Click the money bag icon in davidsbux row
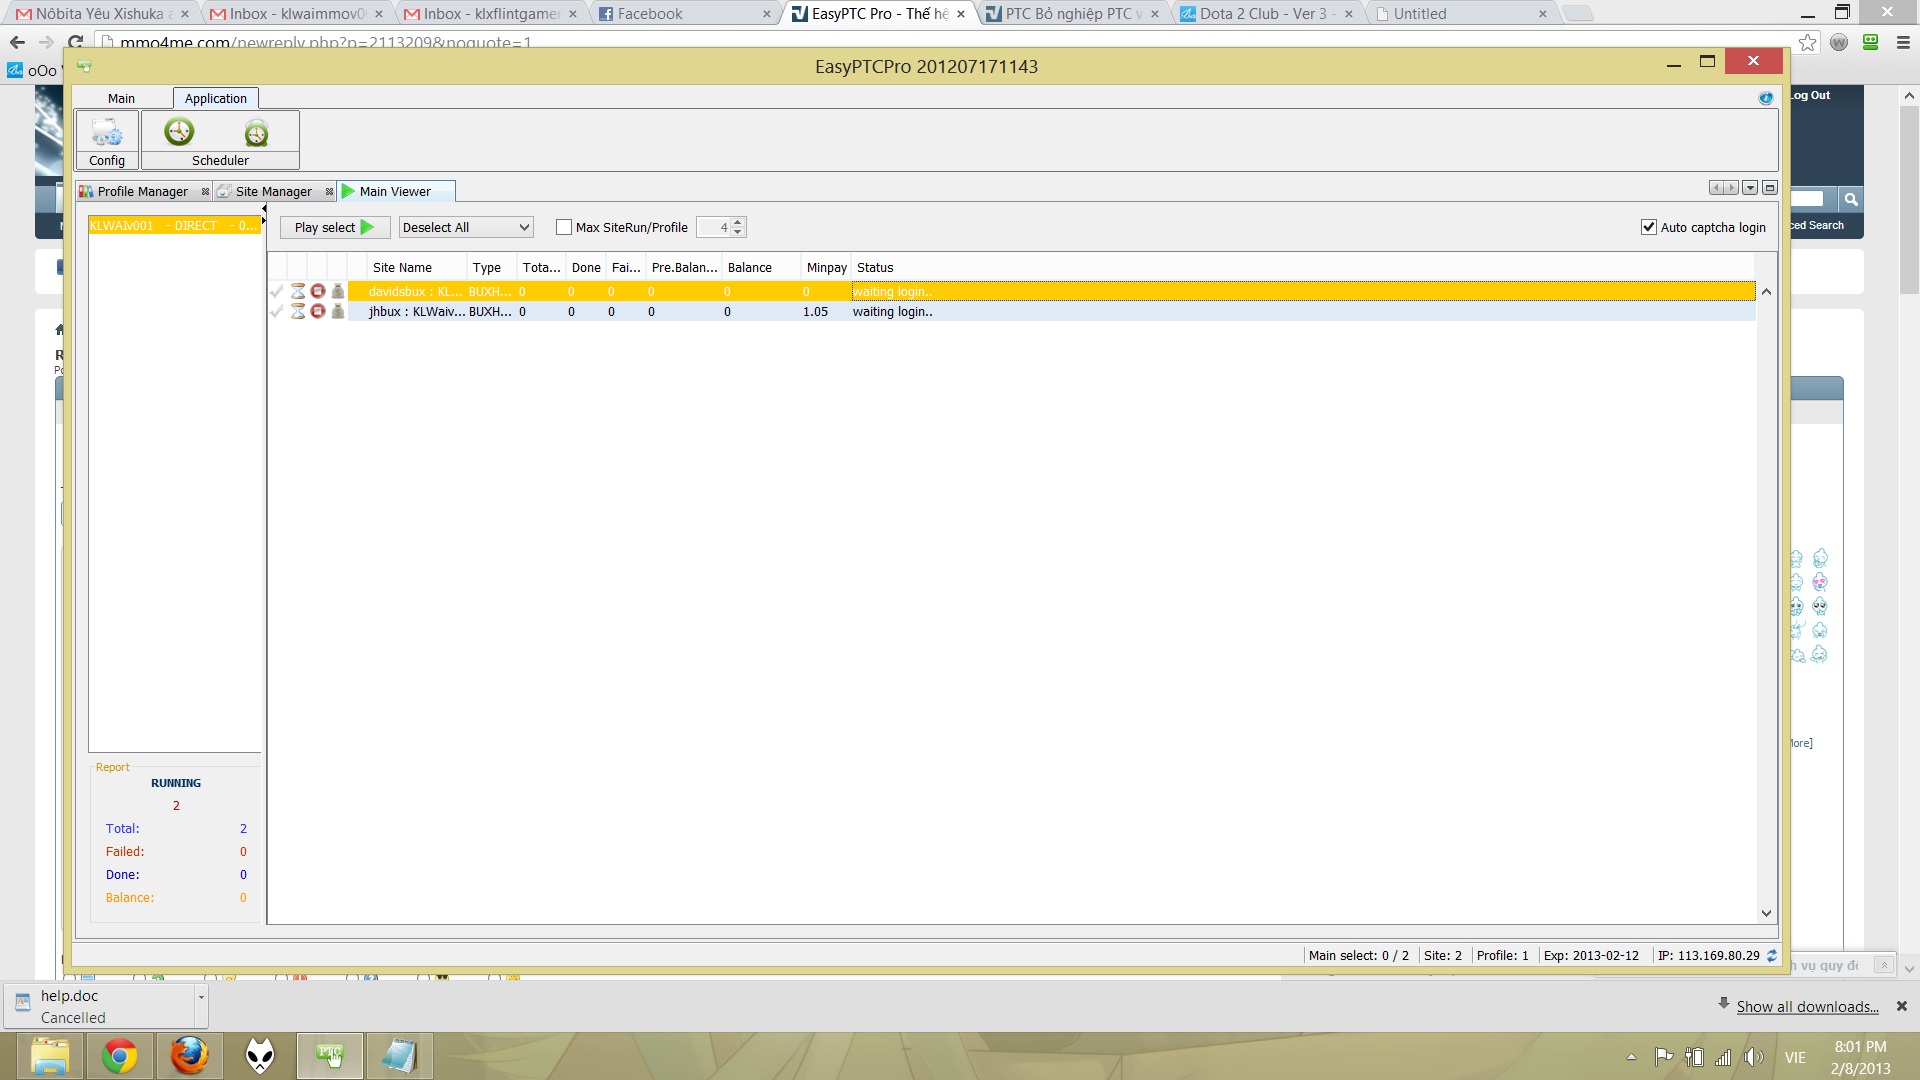1920x1080 pixels. pyautogui.click(x=338, y=291)
